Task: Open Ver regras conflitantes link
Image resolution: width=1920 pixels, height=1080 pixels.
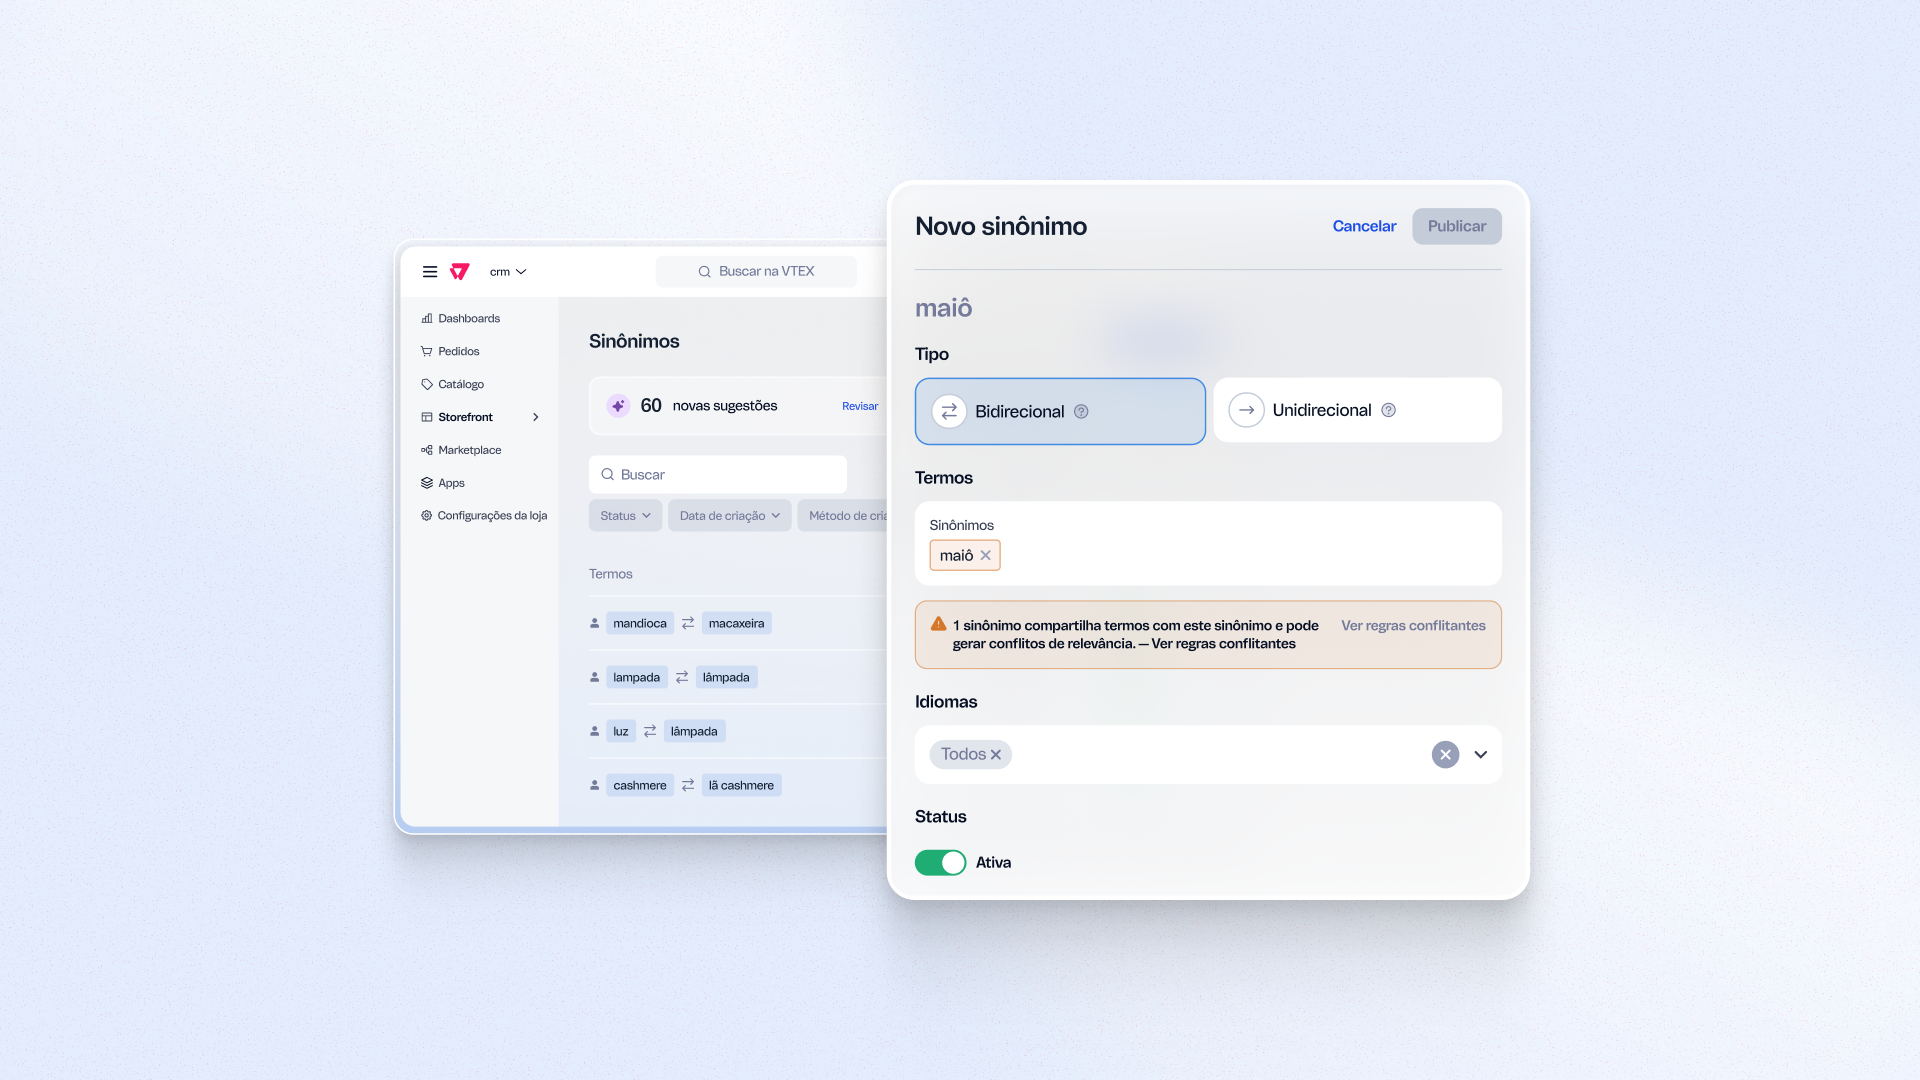Action: (1413, 626)
